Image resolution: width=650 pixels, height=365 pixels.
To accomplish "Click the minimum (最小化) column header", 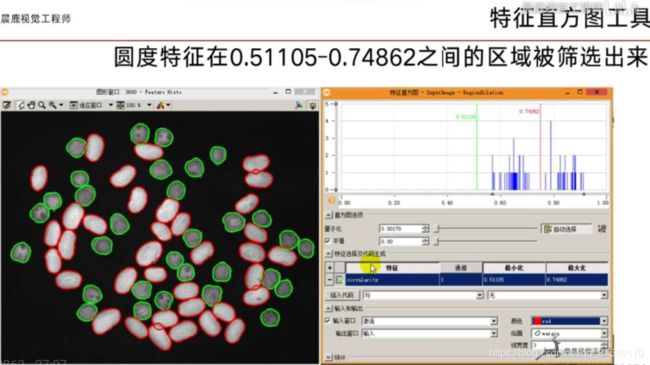I will coord(514,268).
